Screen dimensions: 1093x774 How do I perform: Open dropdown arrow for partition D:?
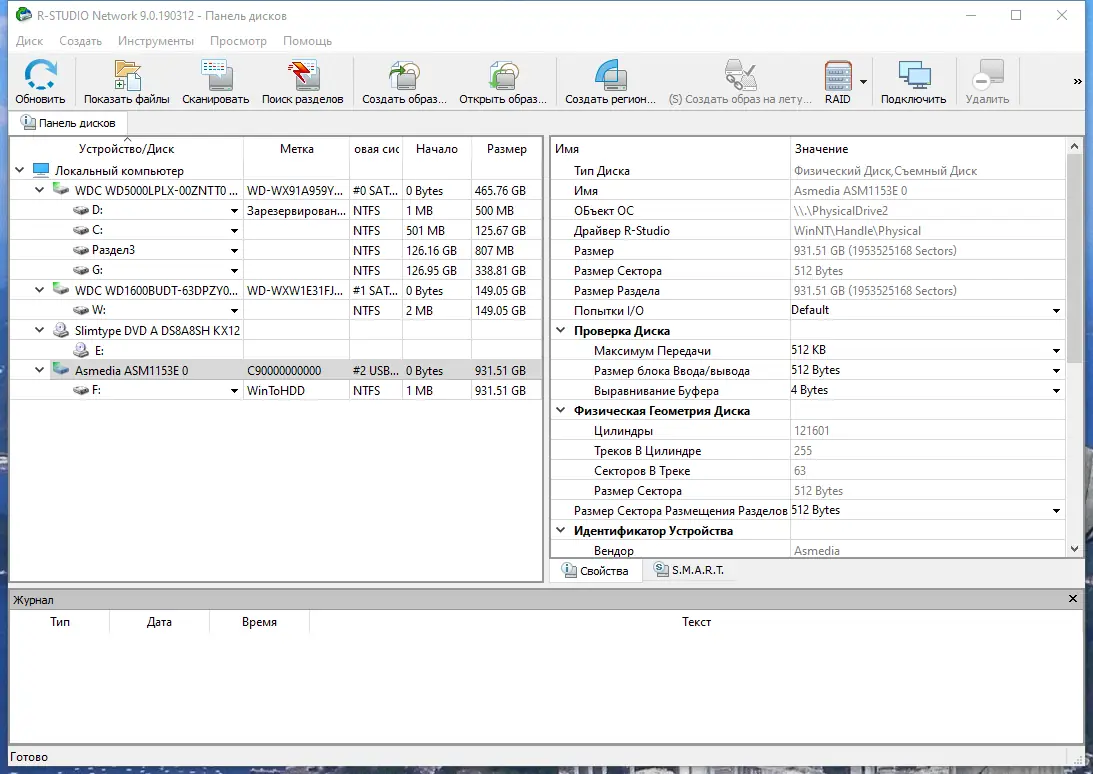pyautogui.click(x=234, y=211)
